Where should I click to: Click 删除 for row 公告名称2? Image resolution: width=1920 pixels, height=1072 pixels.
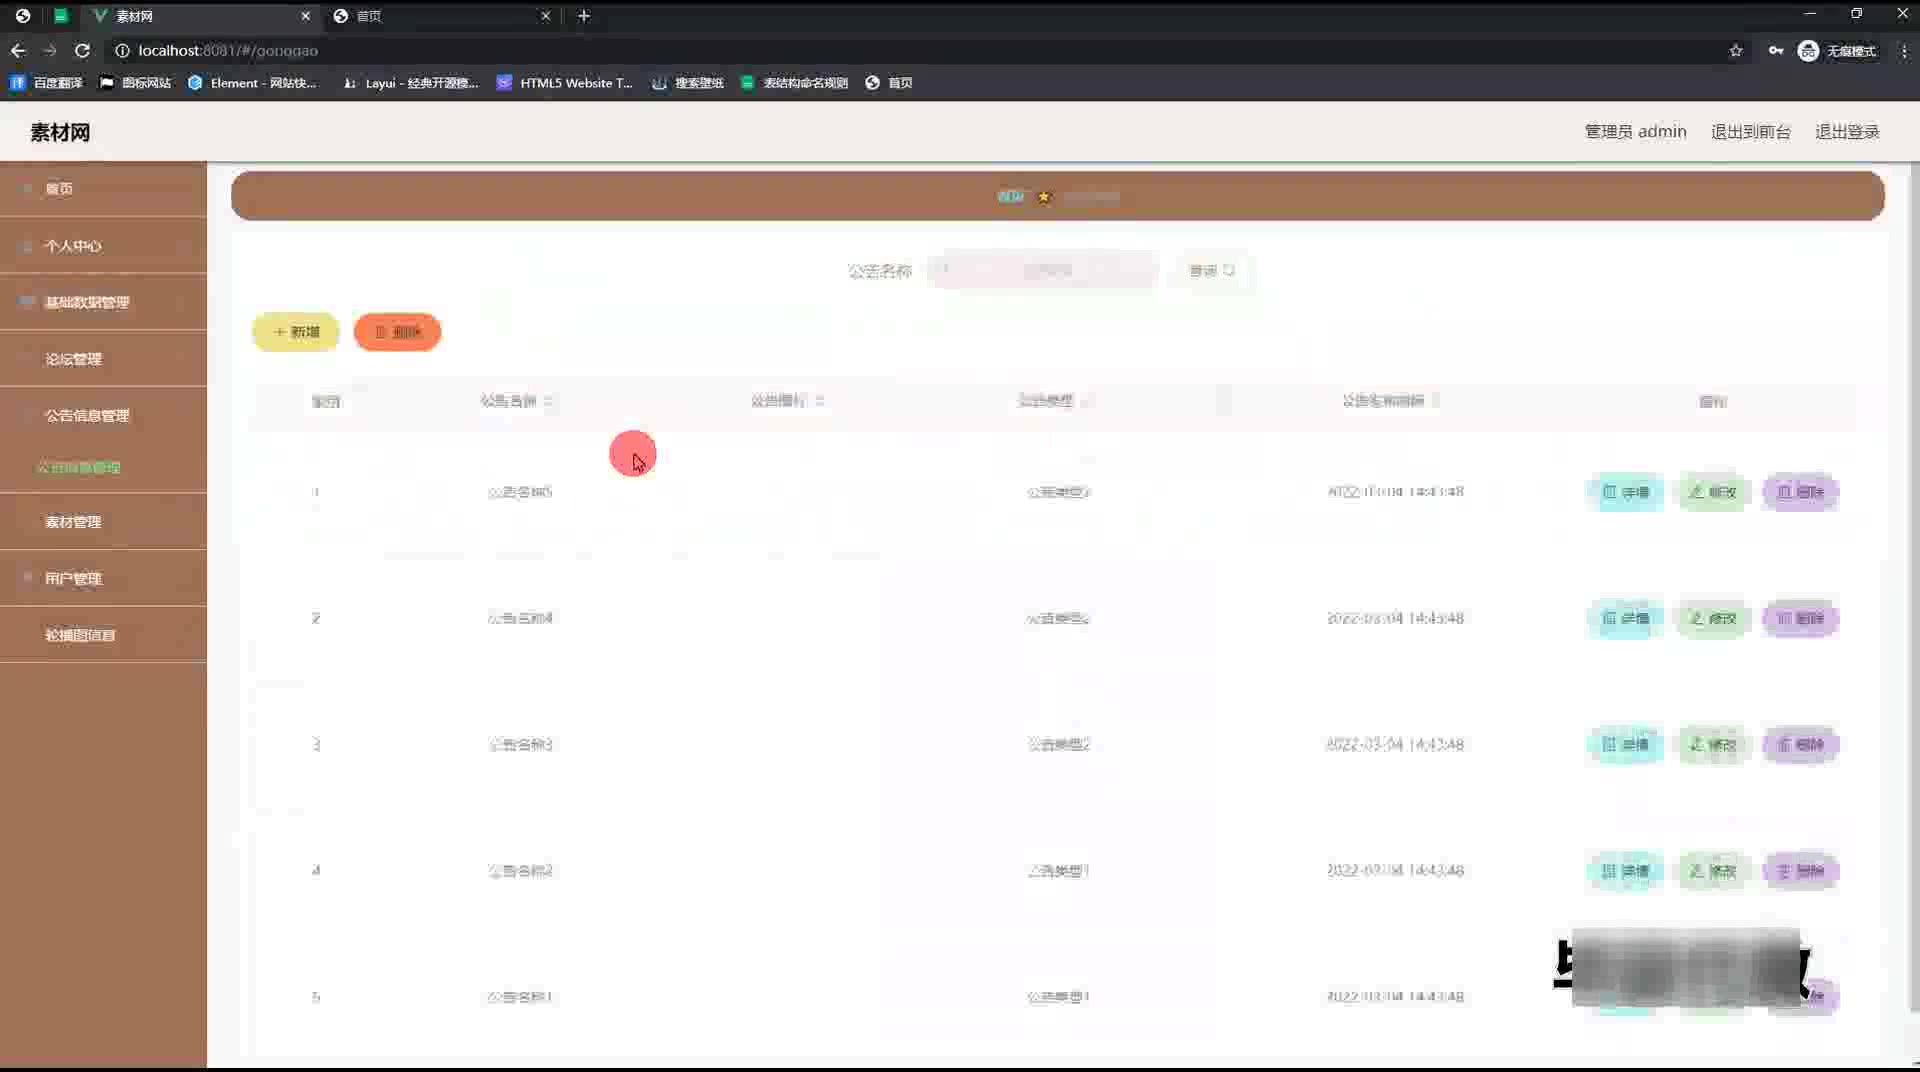click(x=1800, y=871)
